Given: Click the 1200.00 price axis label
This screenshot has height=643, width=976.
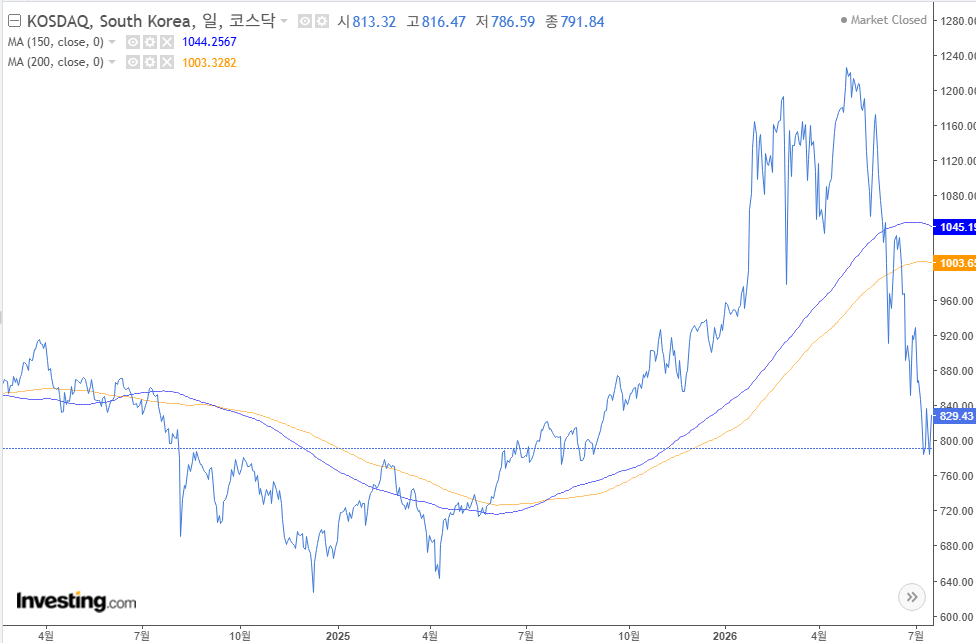Looking at the screenshot, I should click(x=957, y=91).
